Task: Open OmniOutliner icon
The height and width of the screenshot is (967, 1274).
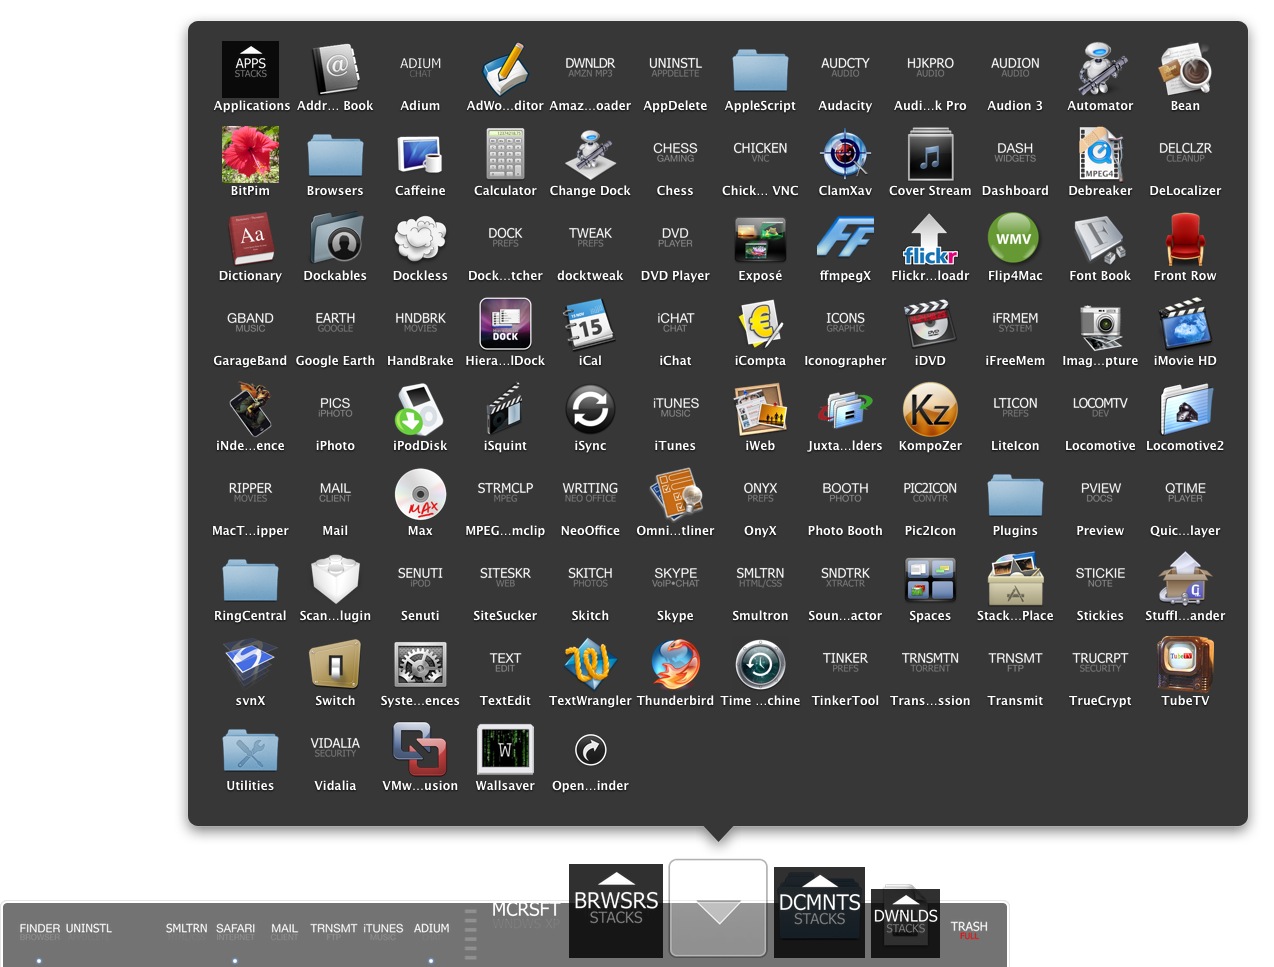Action: (675, 494)
